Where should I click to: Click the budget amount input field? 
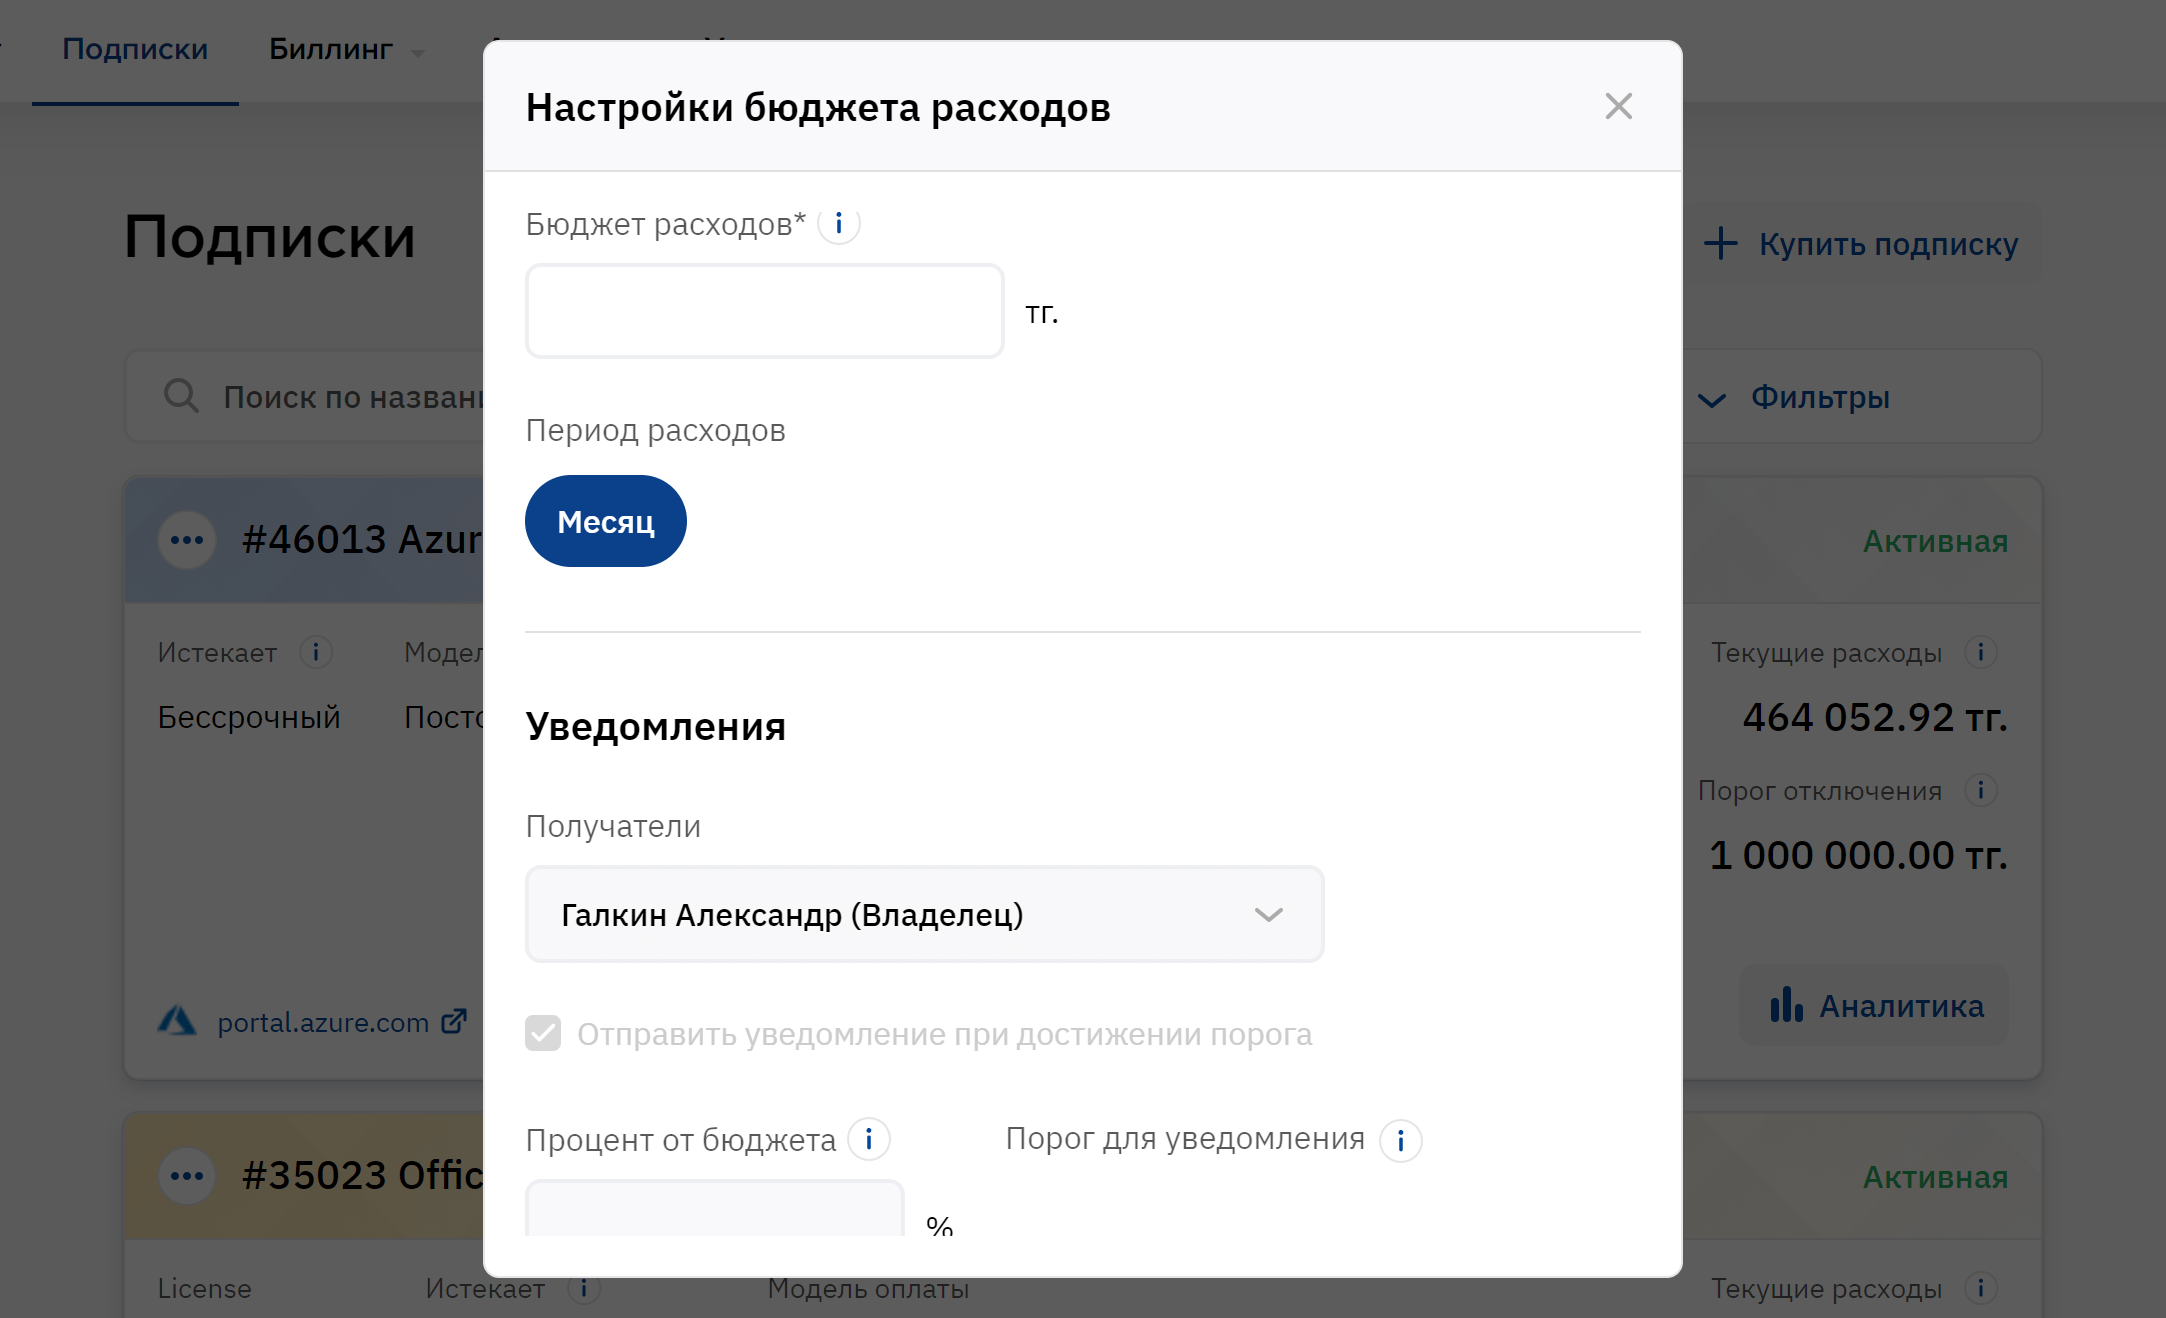[x=764, y=311]
